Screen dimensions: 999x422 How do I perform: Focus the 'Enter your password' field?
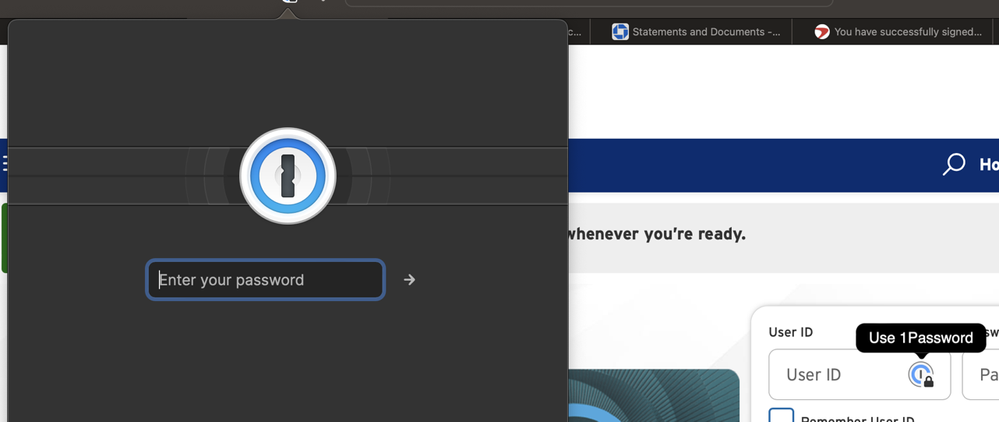point(266,280)
